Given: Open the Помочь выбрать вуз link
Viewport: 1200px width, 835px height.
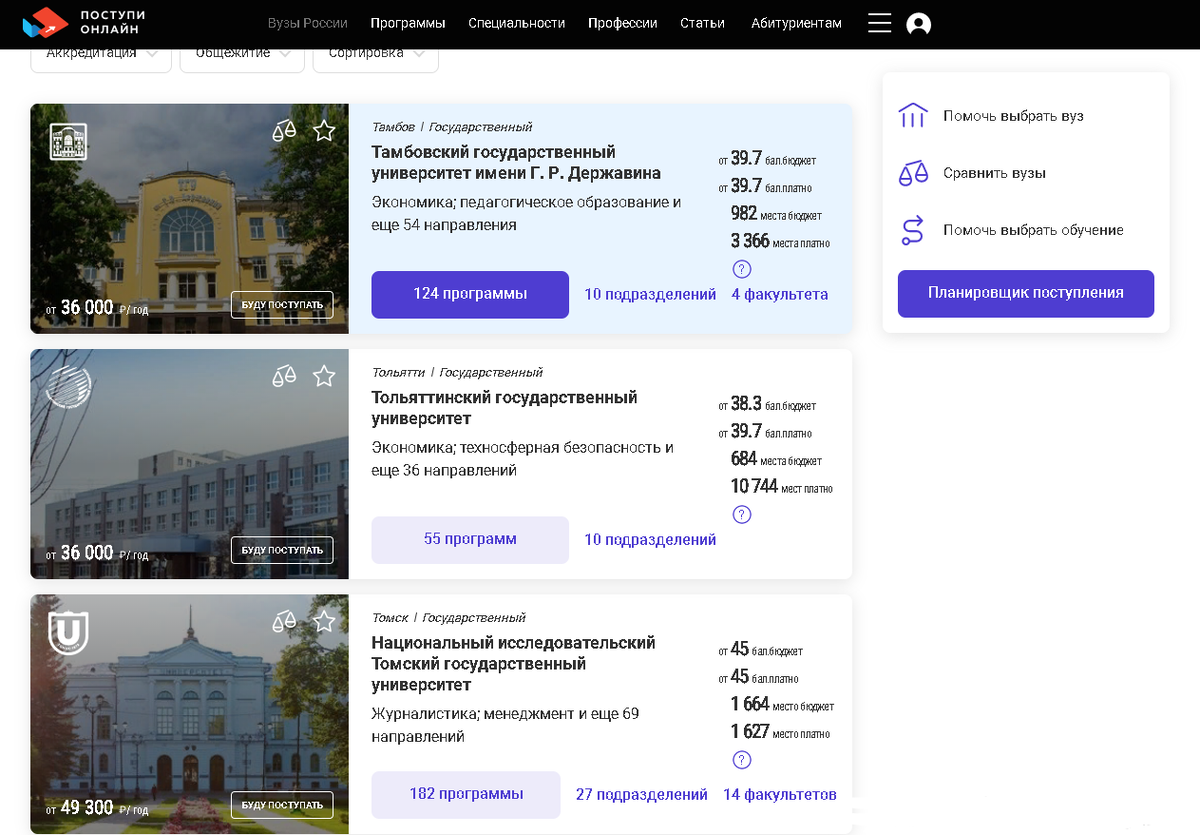Looking at the screenshot, I should 1013,117.
